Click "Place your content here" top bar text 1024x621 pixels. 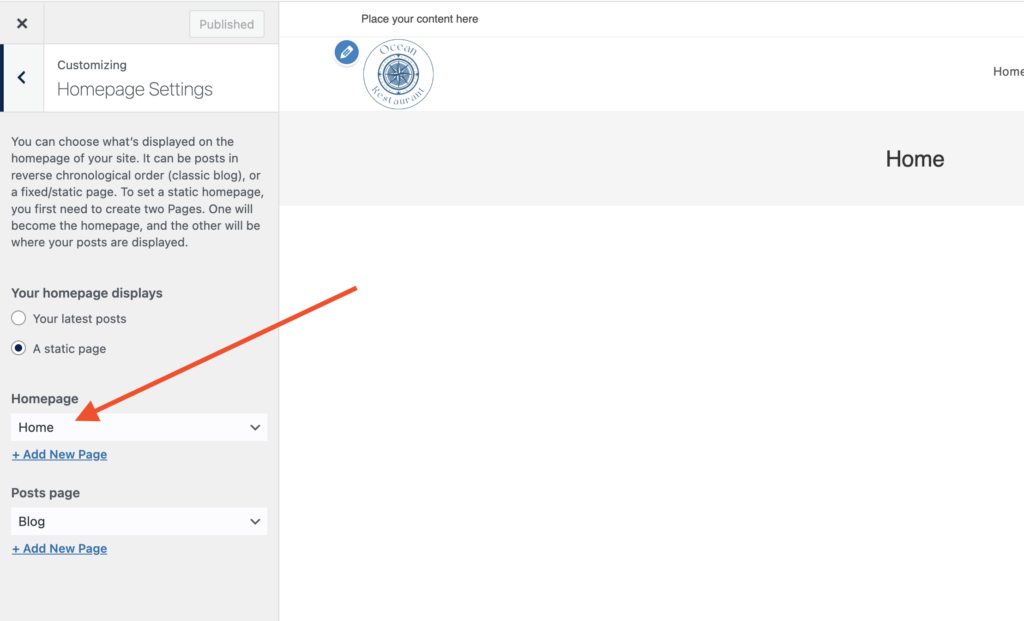419,19
